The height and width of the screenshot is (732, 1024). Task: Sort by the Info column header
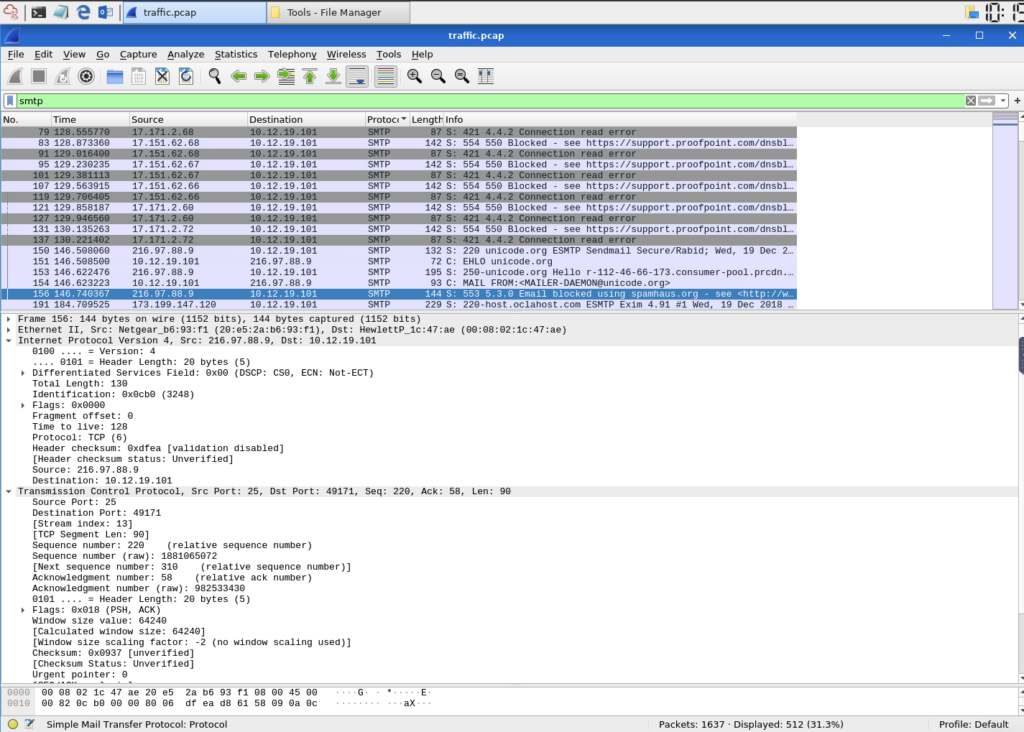pos(620,119)
